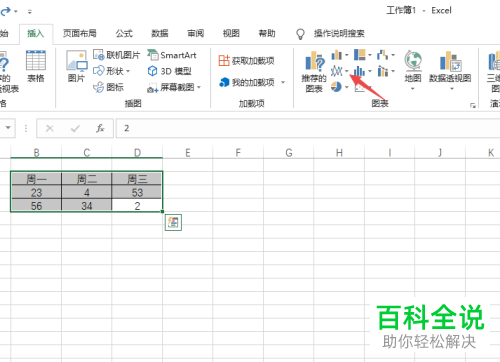
Task: Select the cell containing 周二
Action: (x=87, y=179)
